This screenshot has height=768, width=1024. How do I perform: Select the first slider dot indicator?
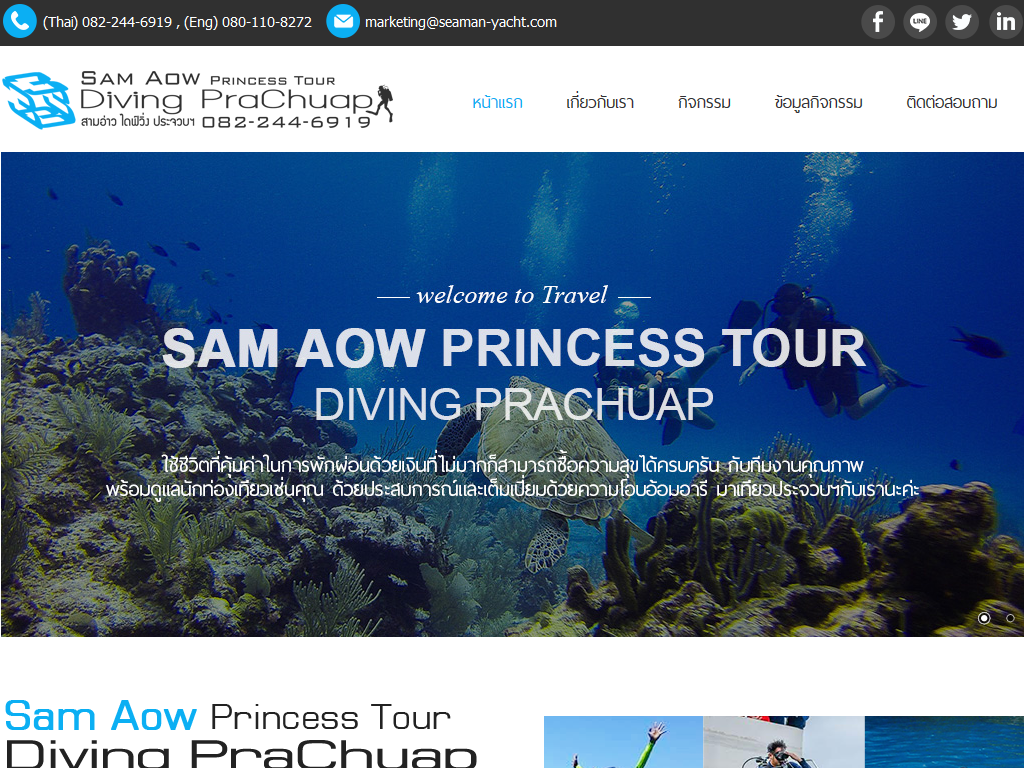click(x=984, y=618)
